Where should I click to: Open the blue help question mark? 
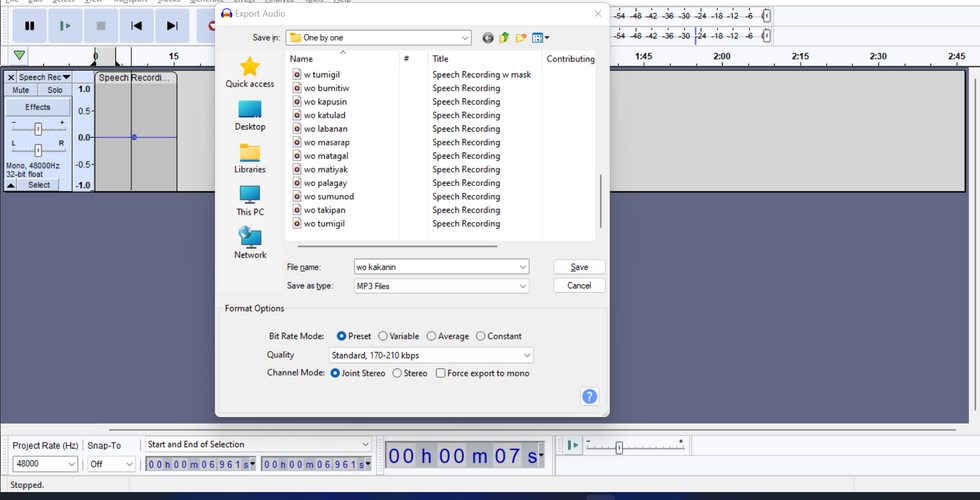coord(589,396)
